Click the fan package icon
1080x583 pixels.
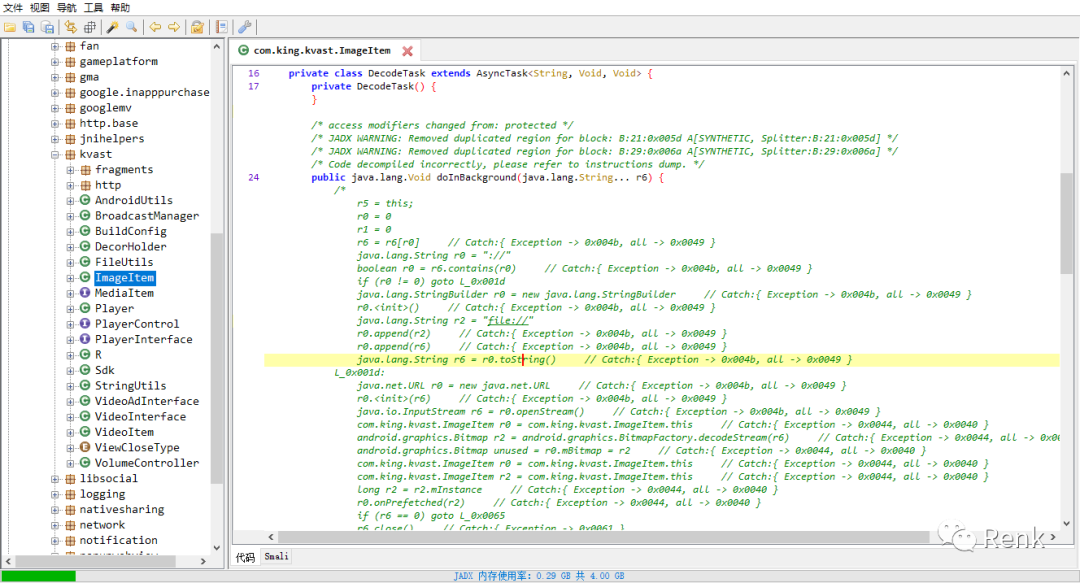[70, 46]
